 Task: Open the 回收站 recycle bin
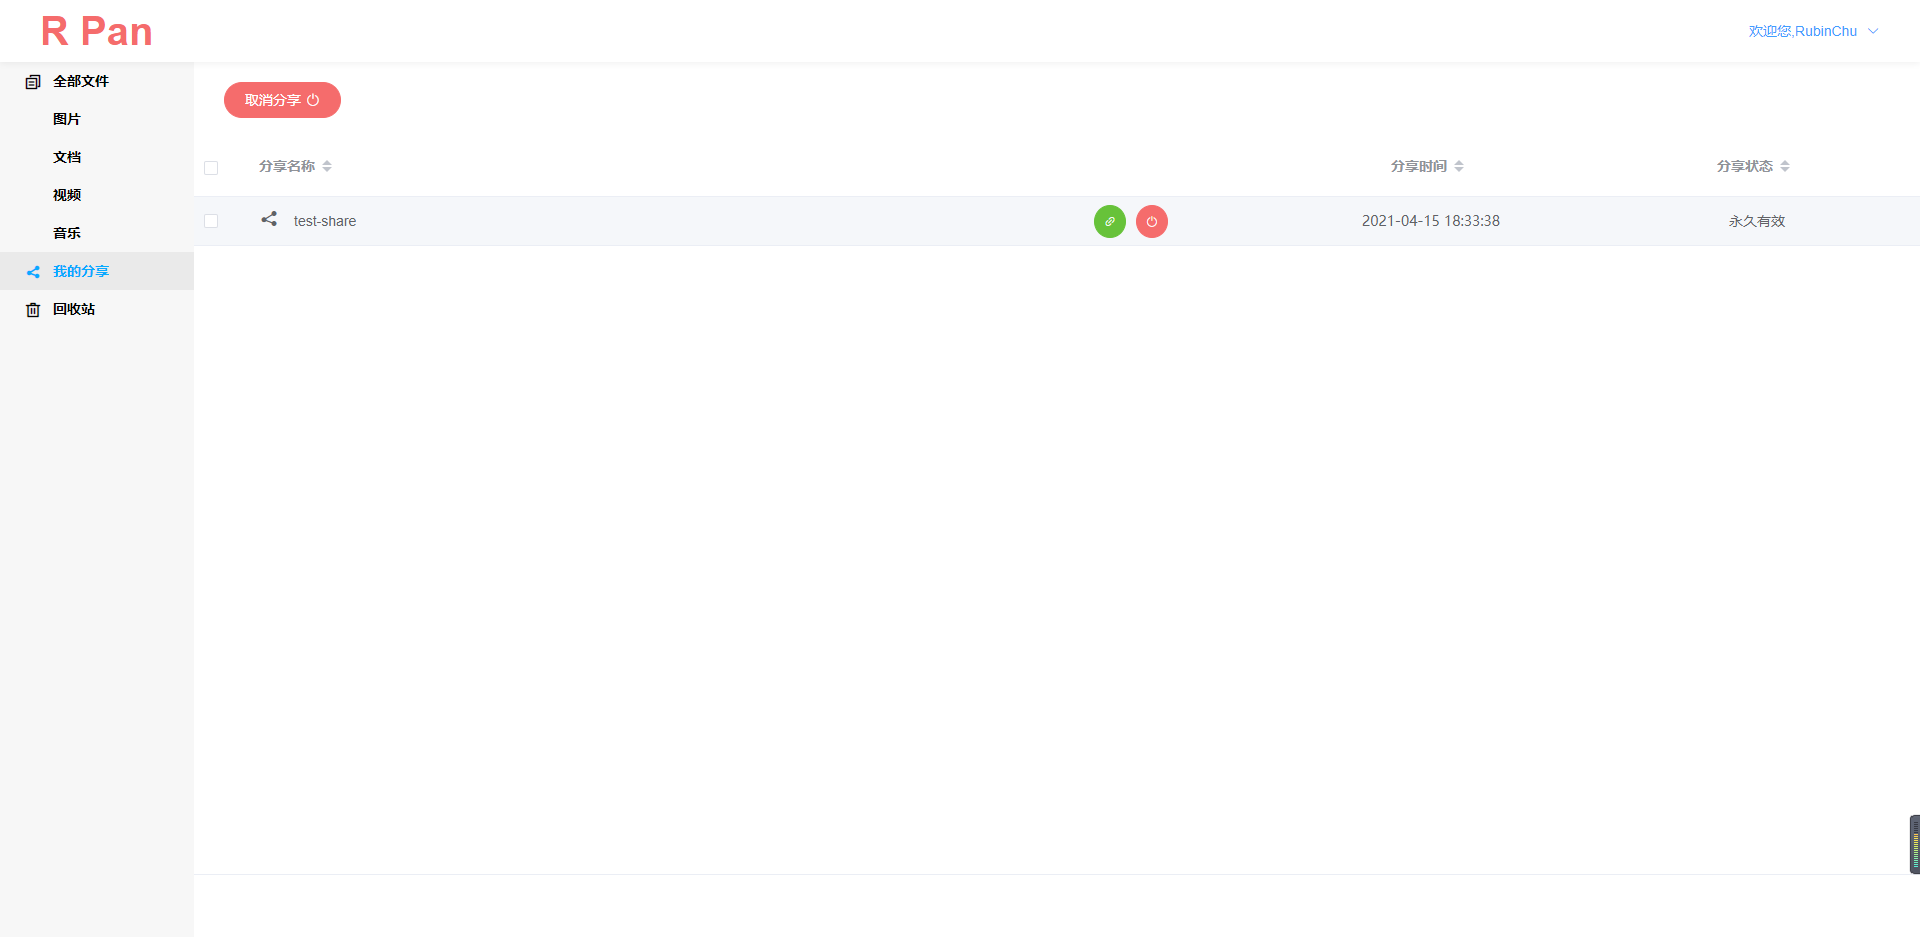coord(96,309)
